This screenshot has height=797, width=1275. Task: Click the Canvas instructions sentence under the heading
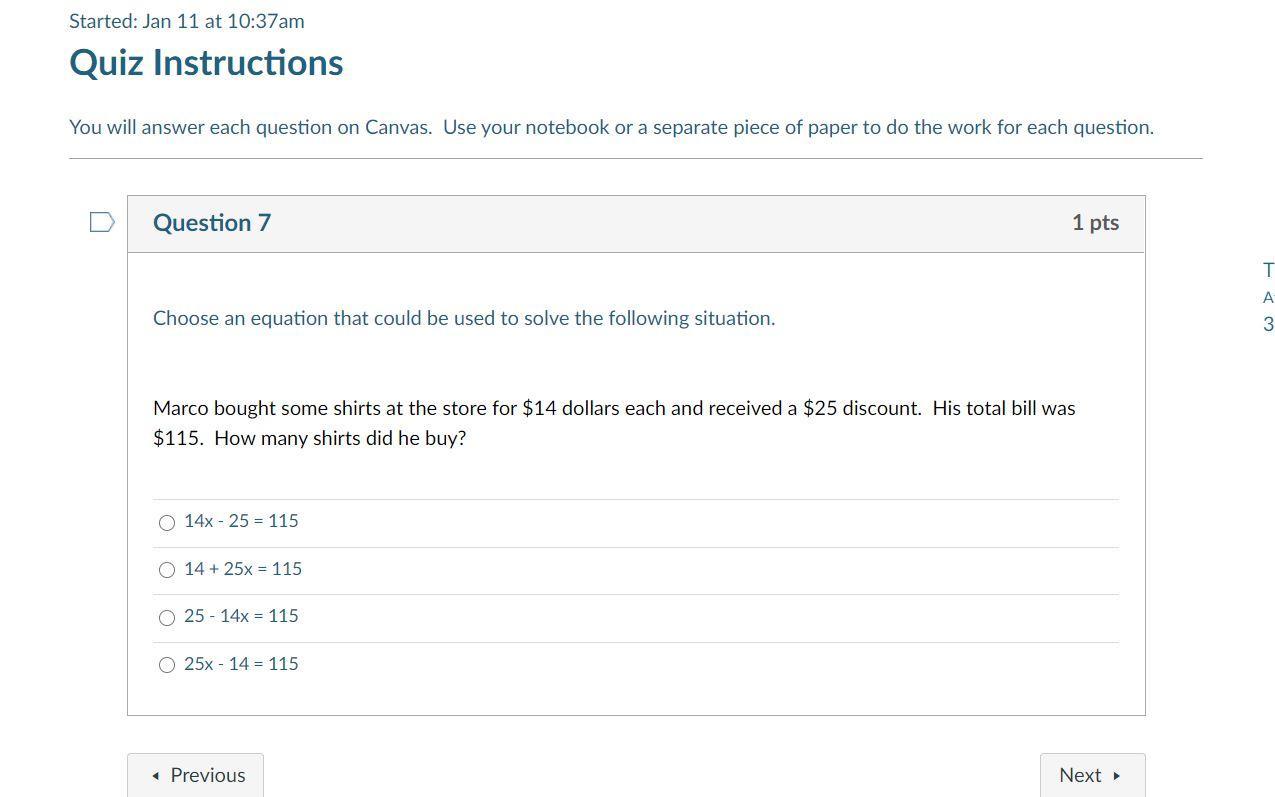click(x=611, y=128)
